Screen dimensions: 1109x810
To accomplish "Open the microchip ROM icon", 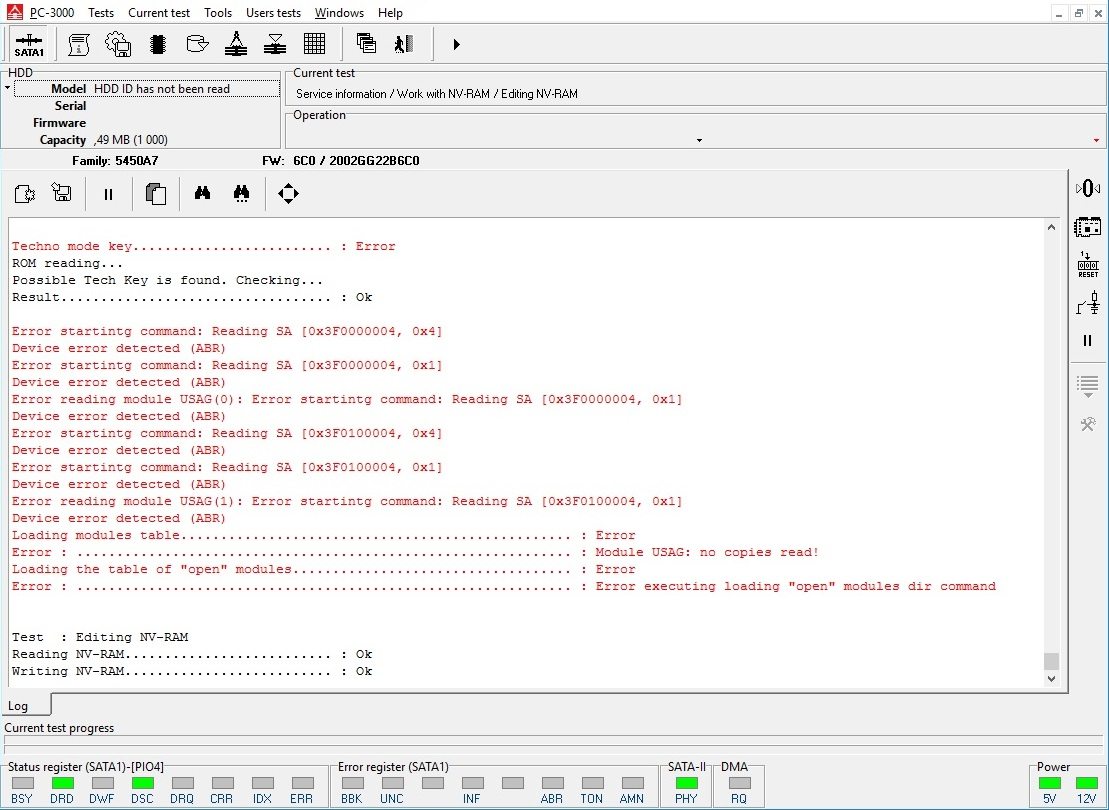I will pos(158,45).
